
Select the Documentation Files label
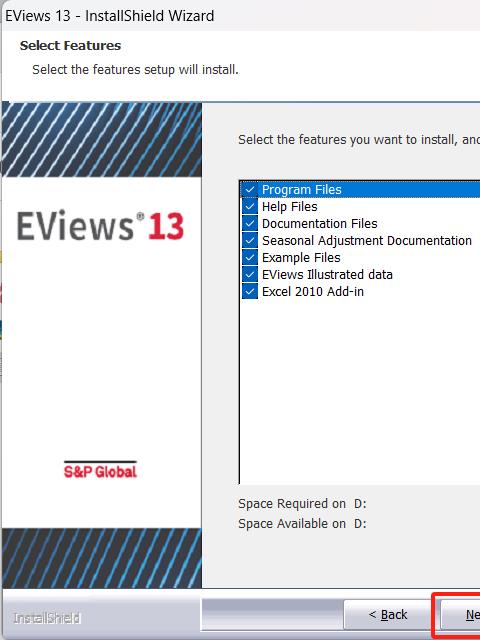[320, 224]
